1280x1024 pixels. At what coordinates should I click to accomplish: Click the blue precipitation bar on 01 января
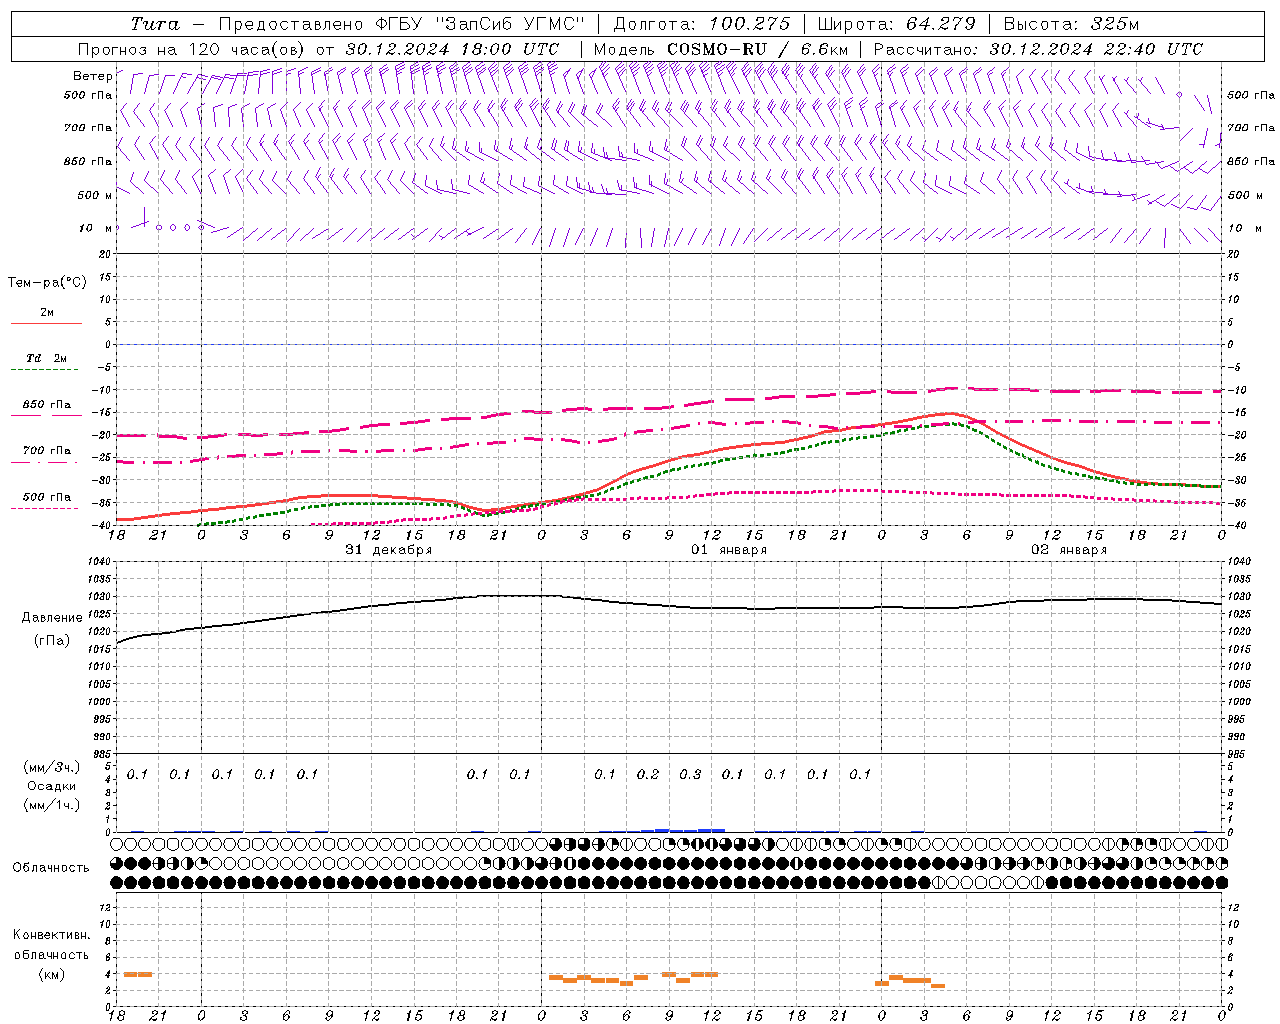[x=683, y=830]
